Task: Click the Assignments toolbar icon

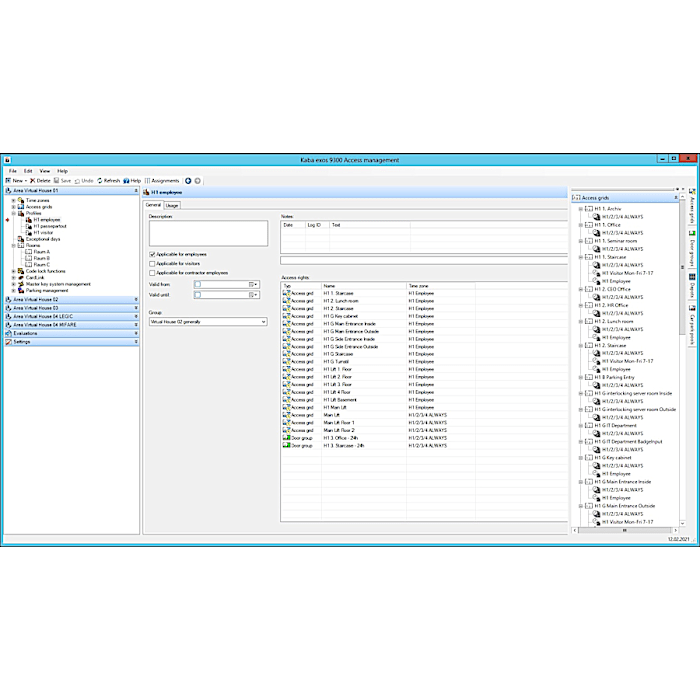Action: 147,181
